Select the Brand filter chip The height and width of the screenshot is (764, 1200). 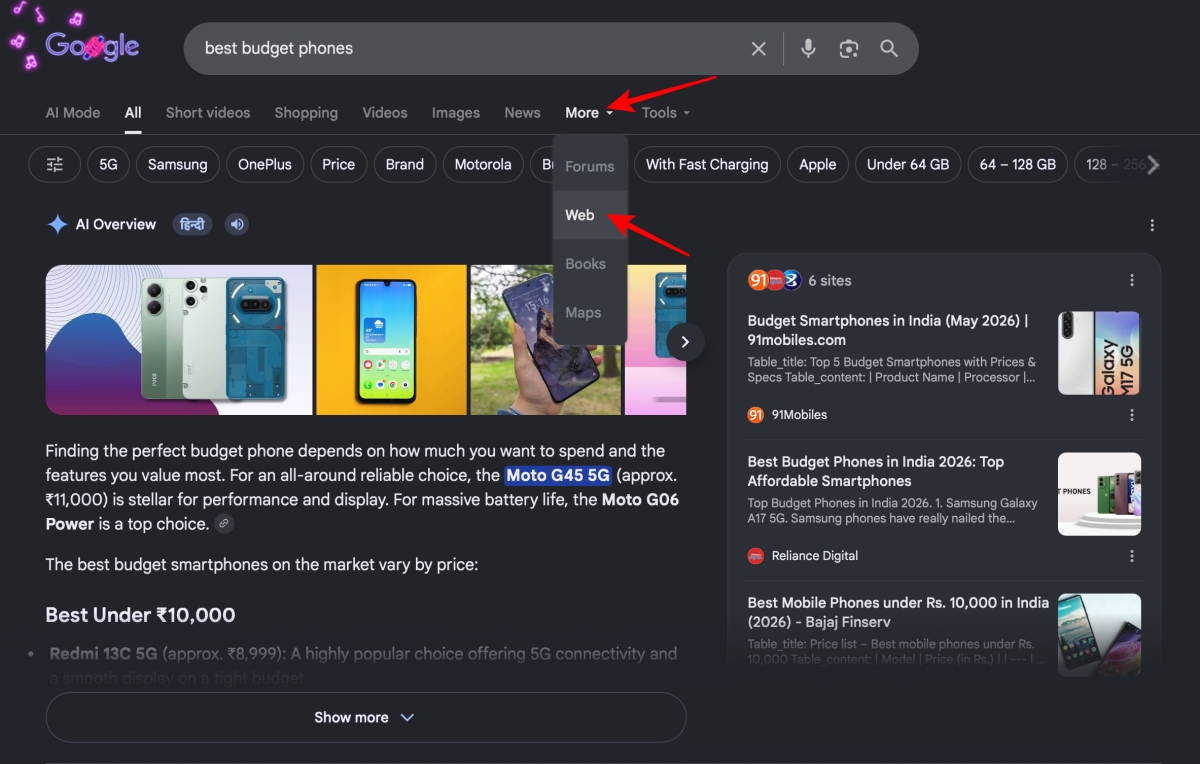point(405,164)
